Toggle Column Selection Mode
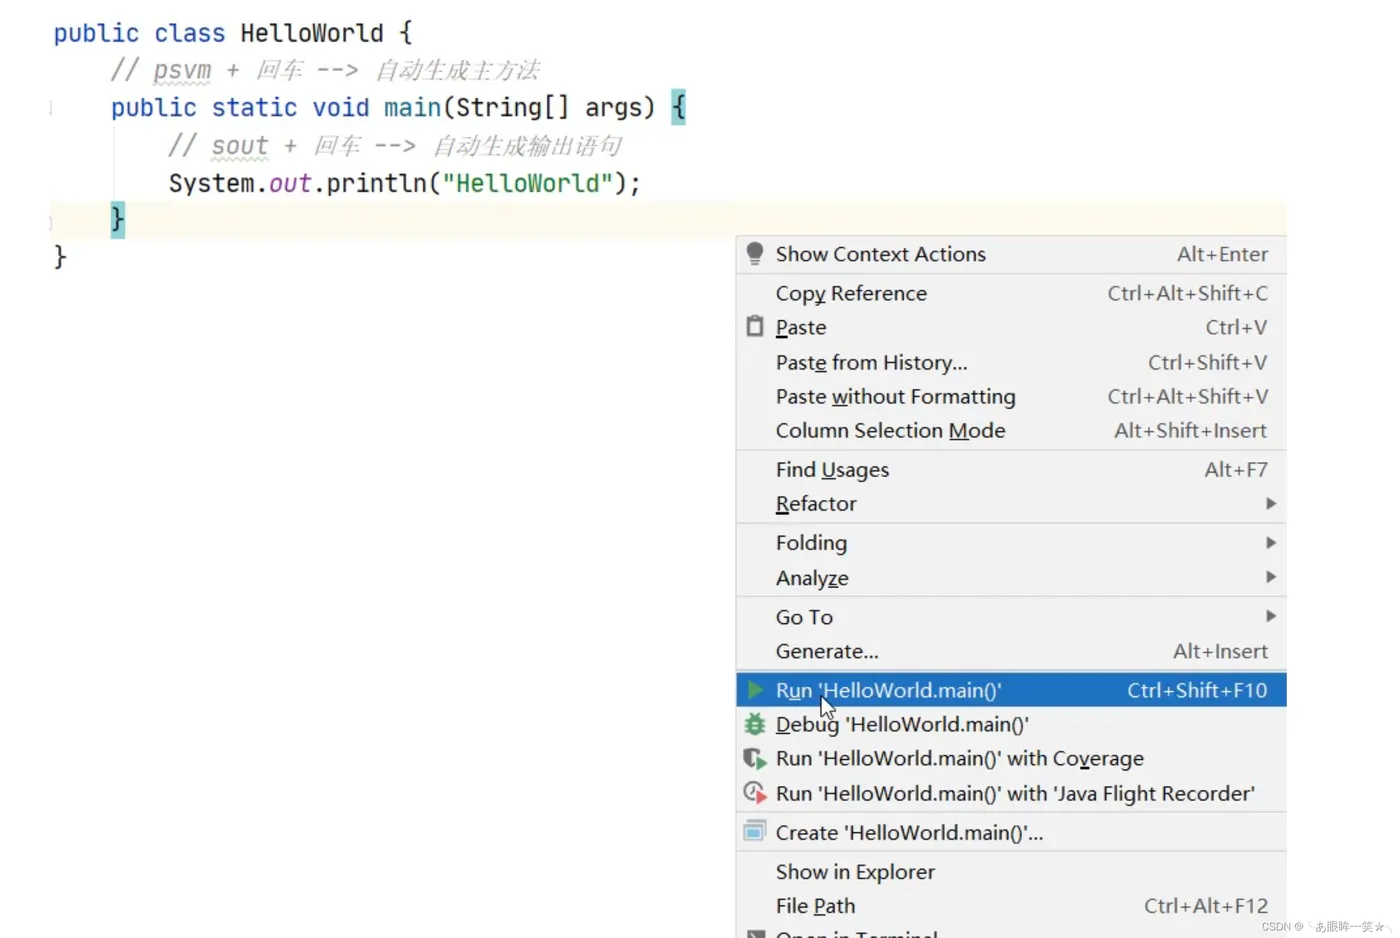The image size is (1400, 938). pyautogui.click(x=1011, y=430)
